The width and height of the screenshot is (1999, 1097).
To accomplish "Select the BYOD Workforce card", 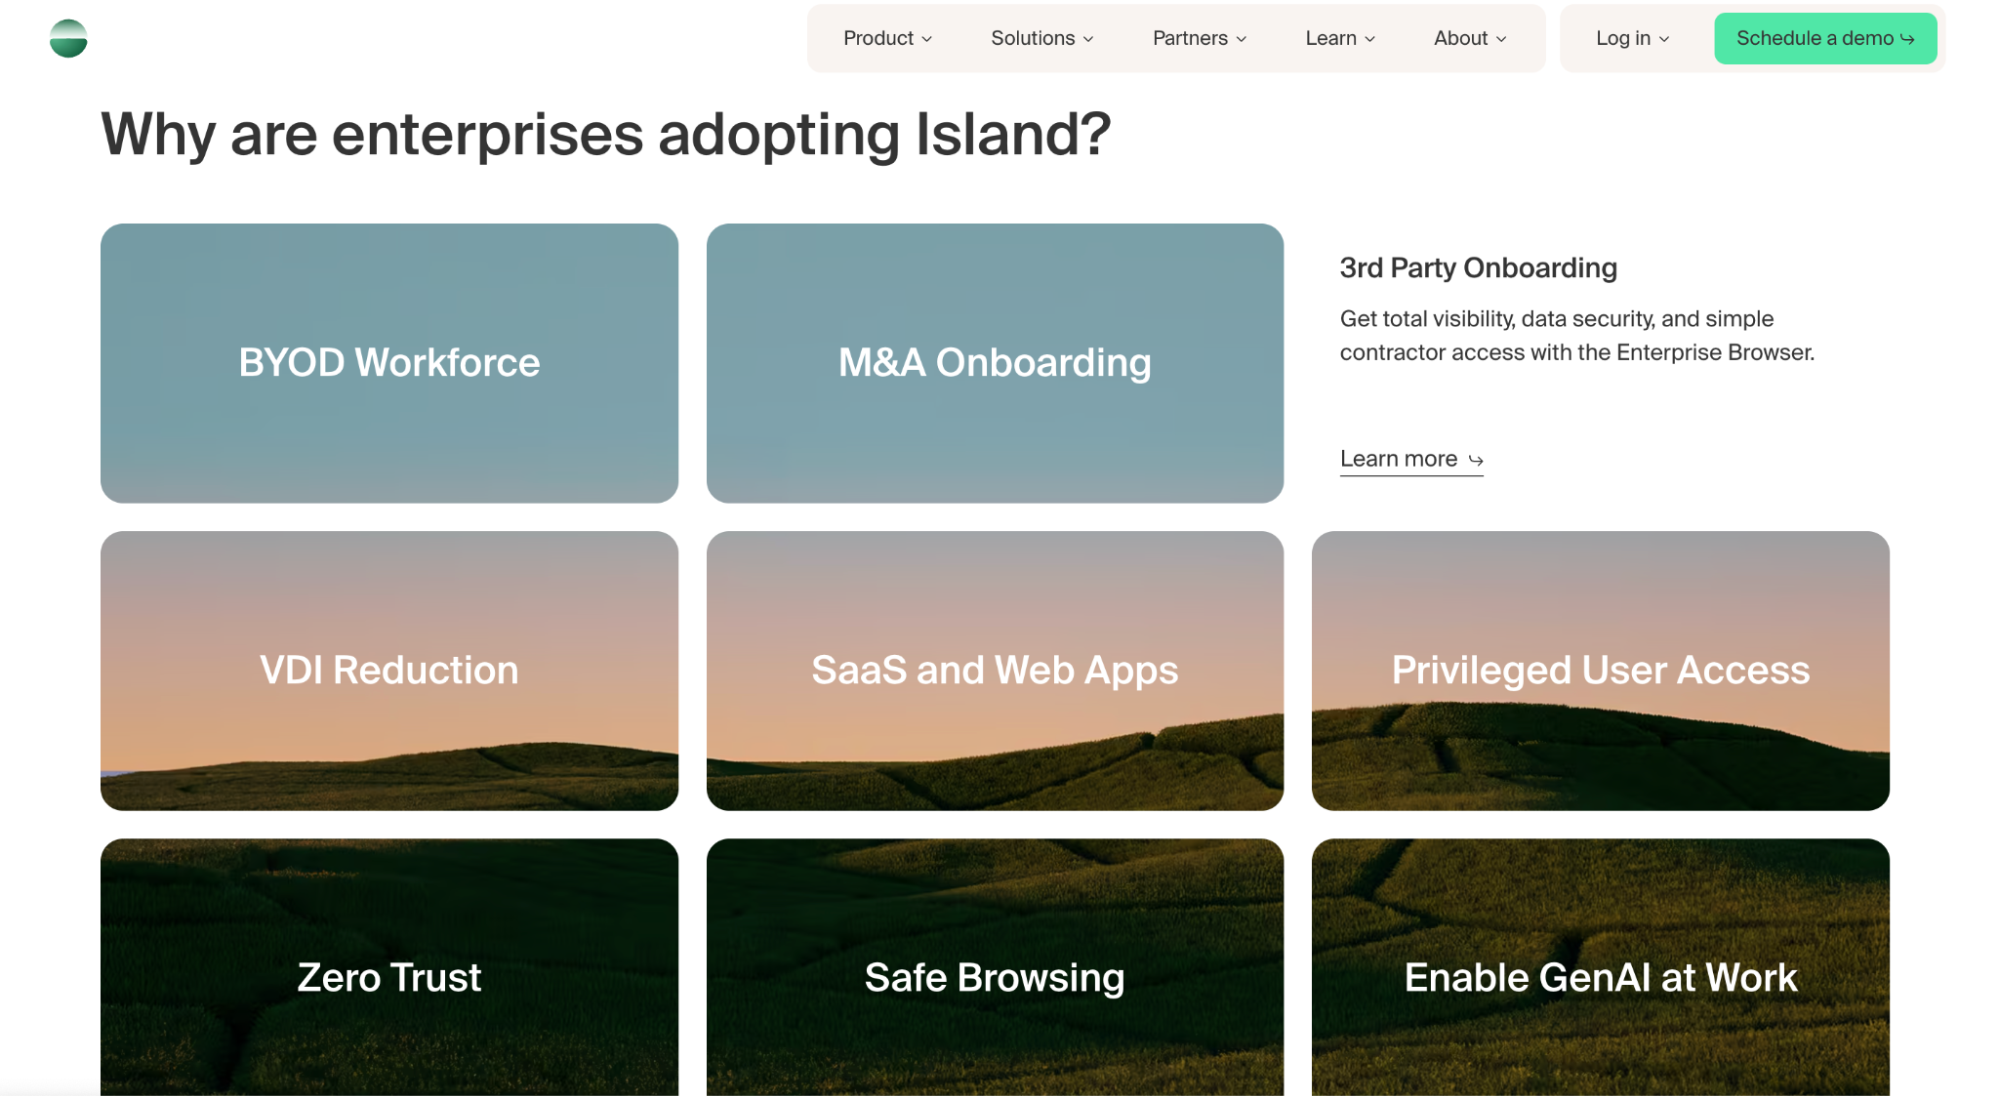I will (x=389, y=363).
